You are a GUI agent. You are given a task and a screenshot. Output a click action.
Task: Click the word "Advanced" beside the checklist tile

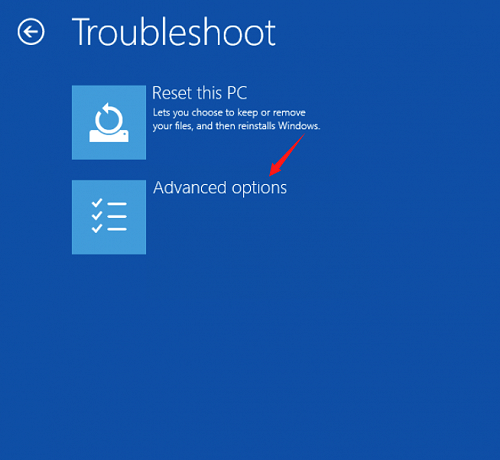point(190,188)
